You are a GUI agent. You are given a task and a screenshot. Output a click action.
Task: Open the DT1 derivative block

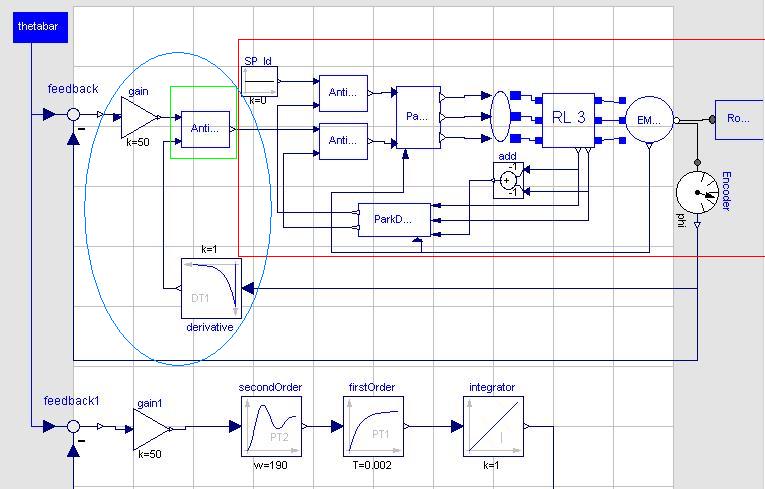[x=211, y=289]
